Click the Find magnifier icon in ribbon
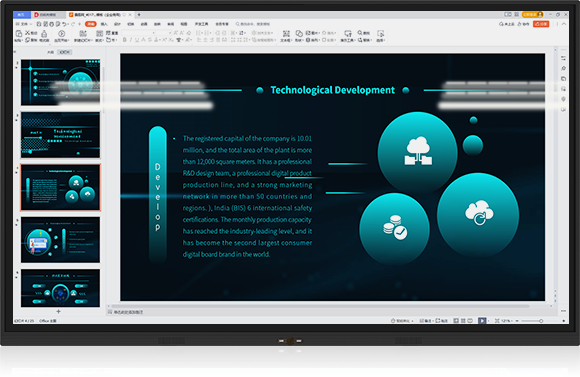The width and height of the screenshot is (580, 377). [360, 33]
